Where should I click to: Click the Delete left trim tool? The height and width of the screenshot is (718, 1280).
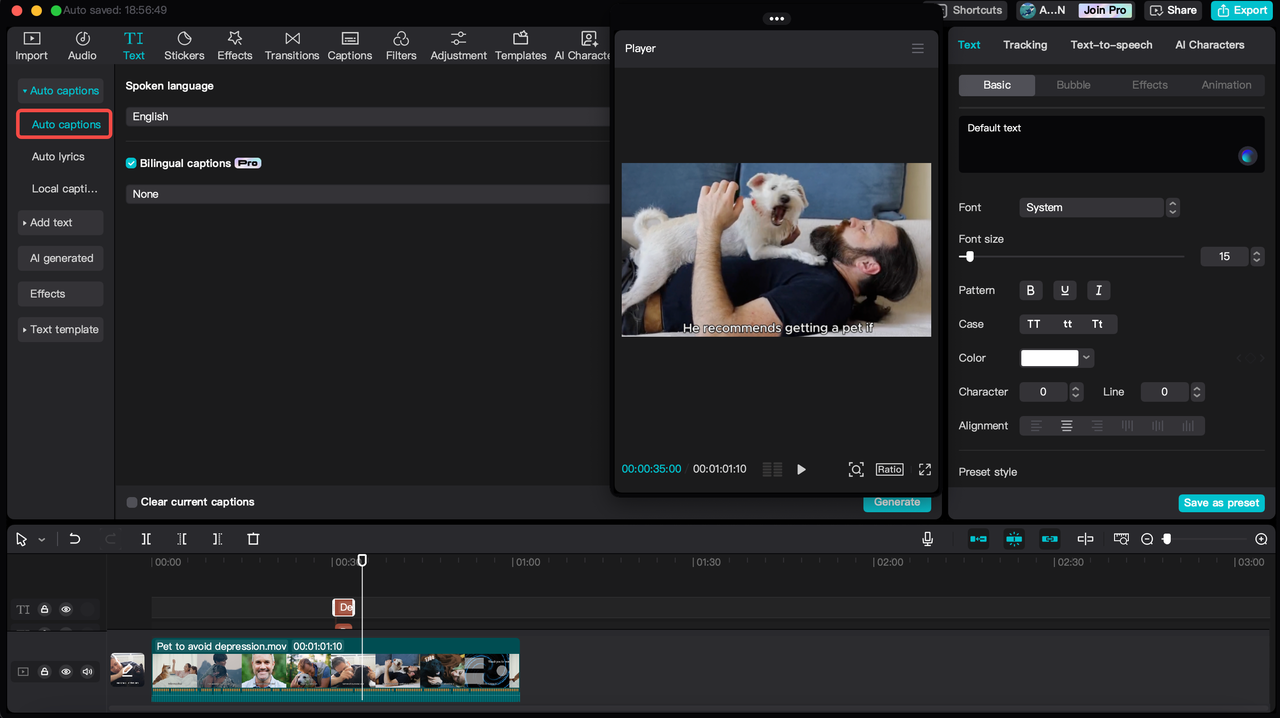(181, 539)
